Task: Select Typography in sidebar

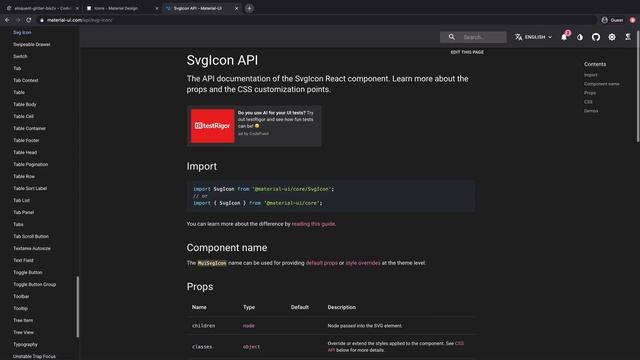Action: pos(25,344)
